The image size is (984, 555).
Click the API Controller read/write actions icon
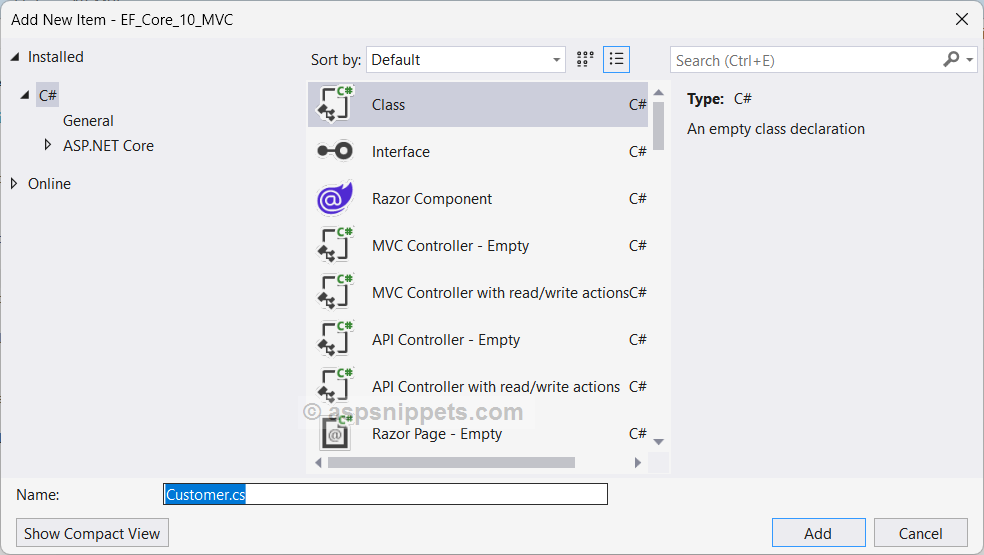tap(334, 386)
